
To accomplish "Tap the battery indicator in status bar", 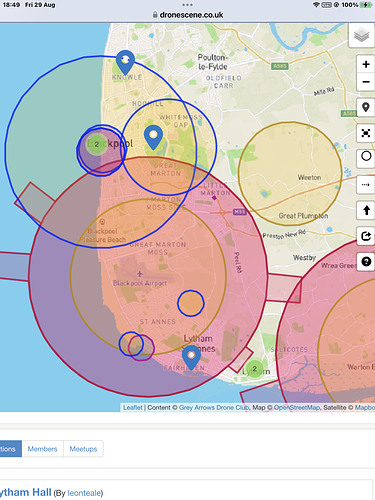I will pos(366,5).
